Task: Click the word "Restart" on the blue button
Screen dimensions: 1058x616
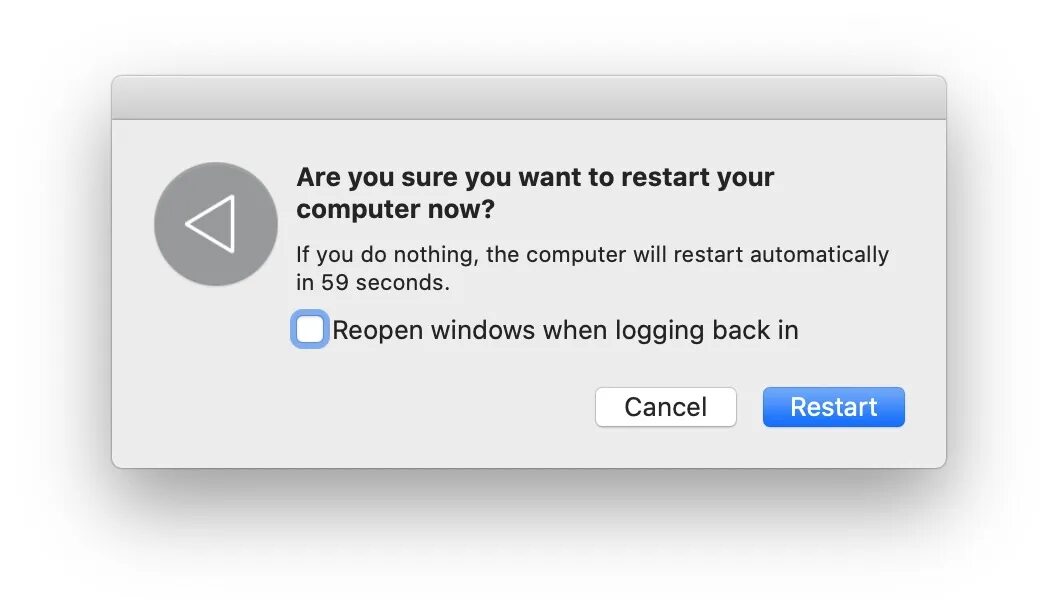Action: (833, 407)
